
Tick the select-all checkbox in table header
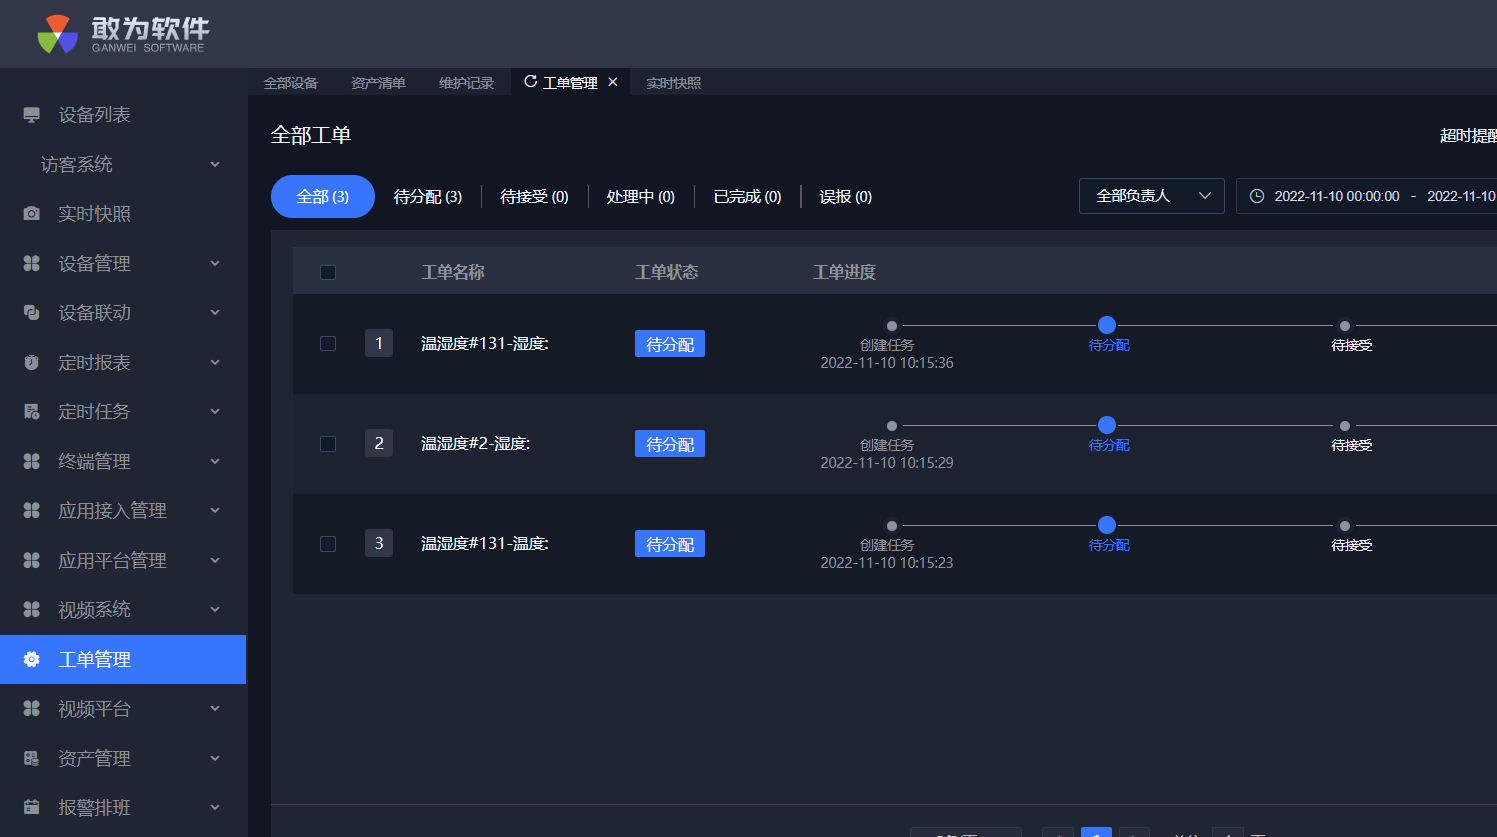pos(328,272)
